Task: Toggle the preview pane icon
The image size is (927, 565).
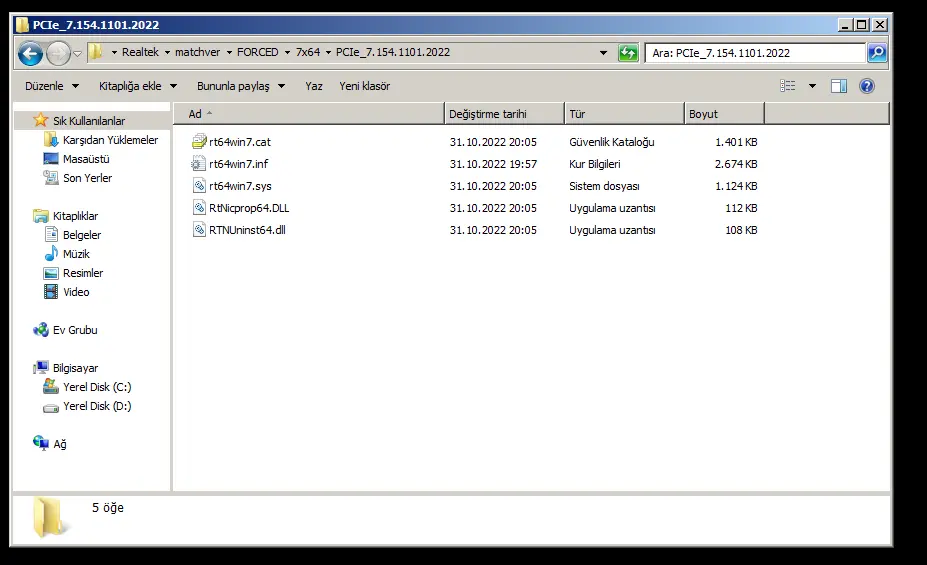Action: (839, 86)
